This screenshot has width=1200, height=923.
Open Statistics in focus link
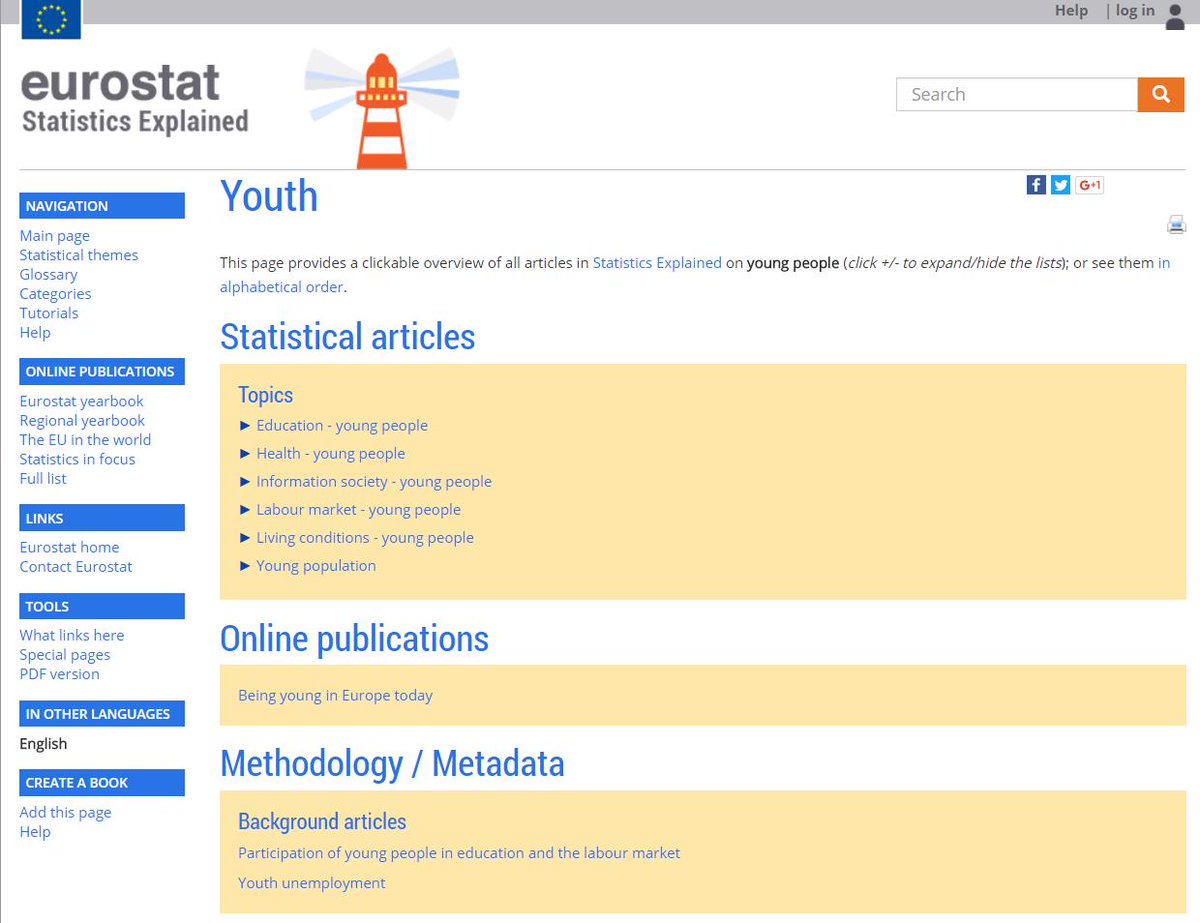[x=78, y=459]
